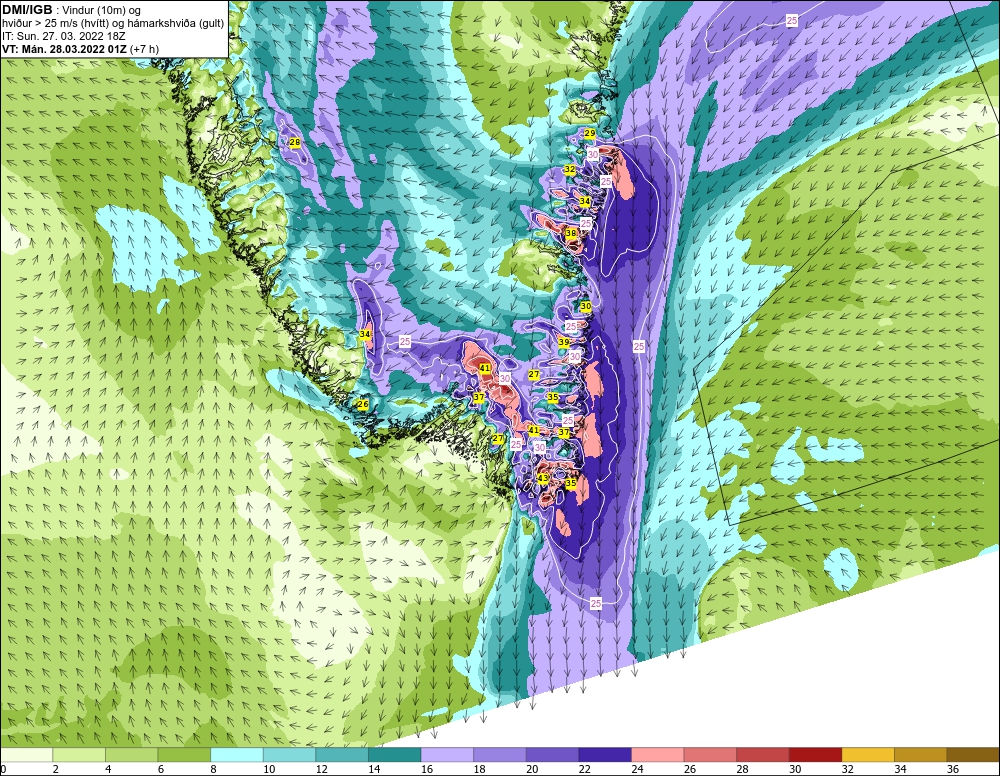The image size is (1000, 776).
Task: Click the '16' tick label on color scale
Action: (427, 769)
